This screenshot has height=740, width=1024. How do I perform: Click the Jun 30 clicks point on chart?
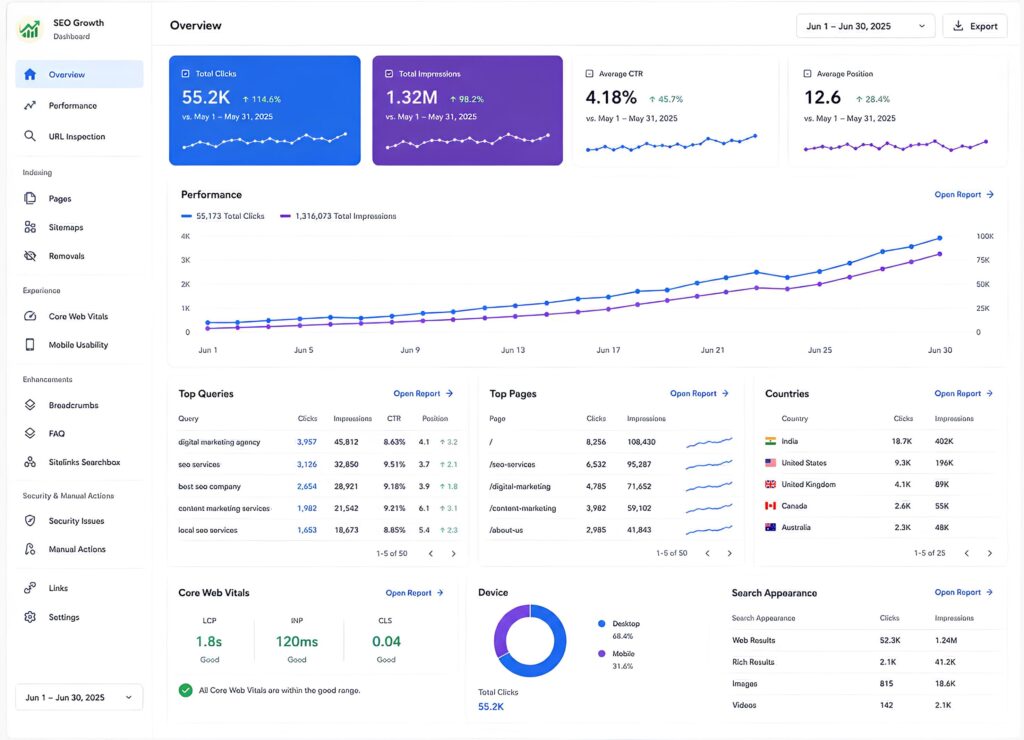pos(940,238)
